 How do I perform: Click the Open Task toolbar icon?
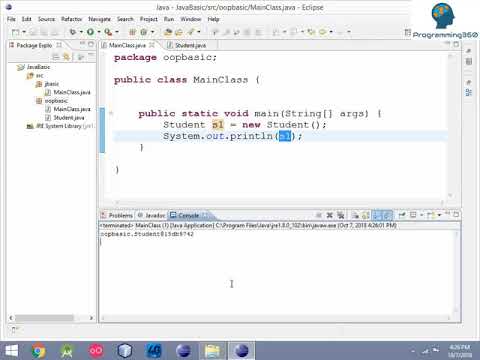pos(179,32)
